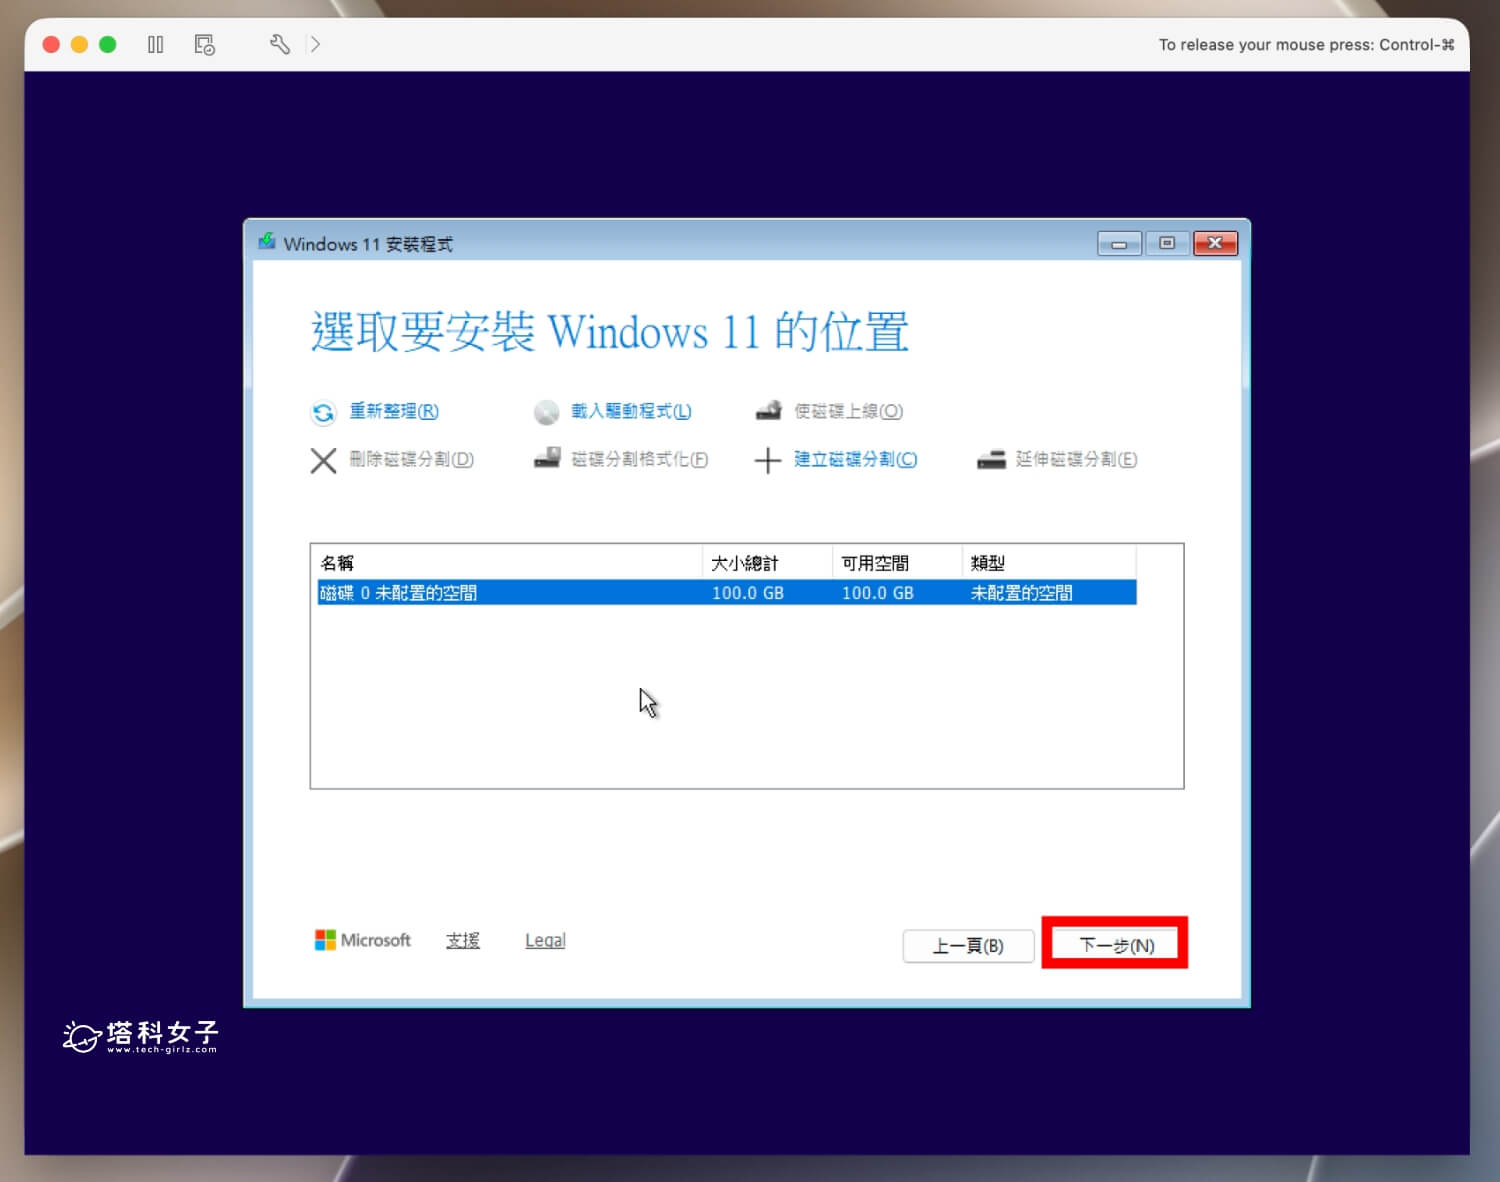Click 未配置的空間 type cell
Screen dimensions: 1500x1182
pos(1021,593)
